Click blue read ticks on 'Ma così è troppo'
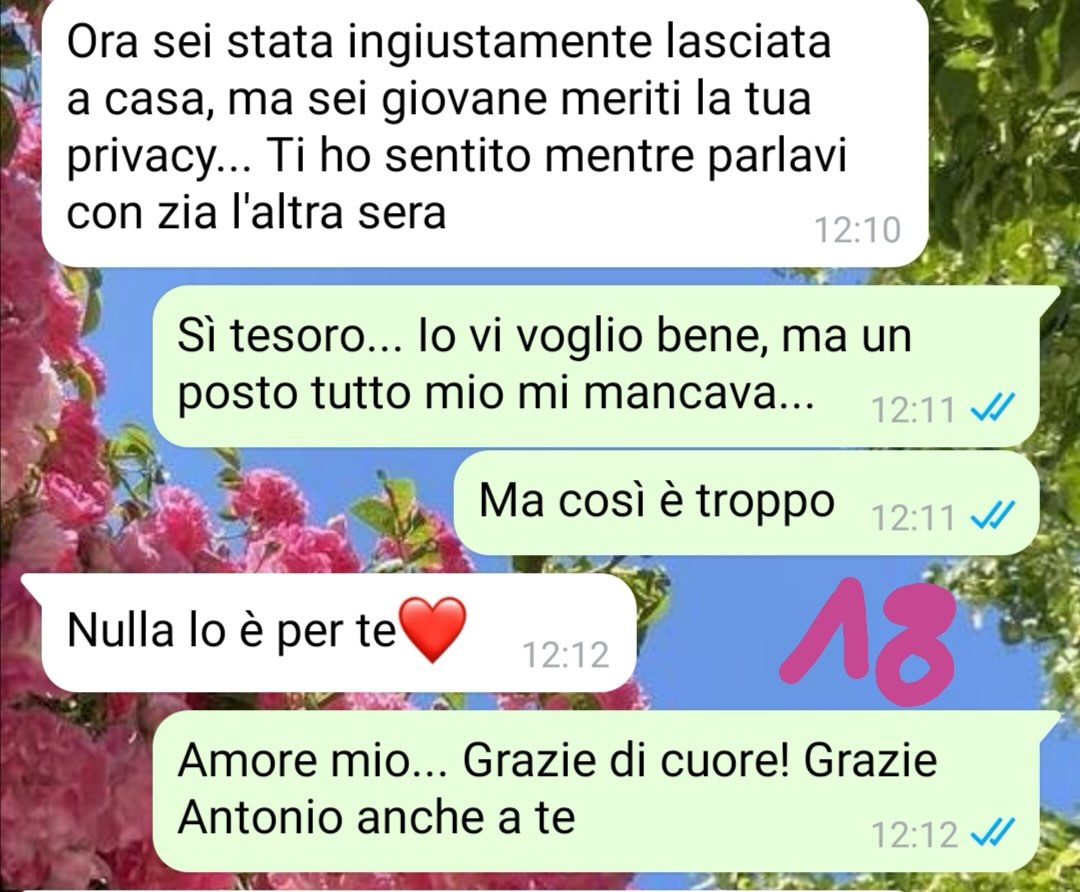This screenshot has width=1080, height=892. (x=991, y=516)
